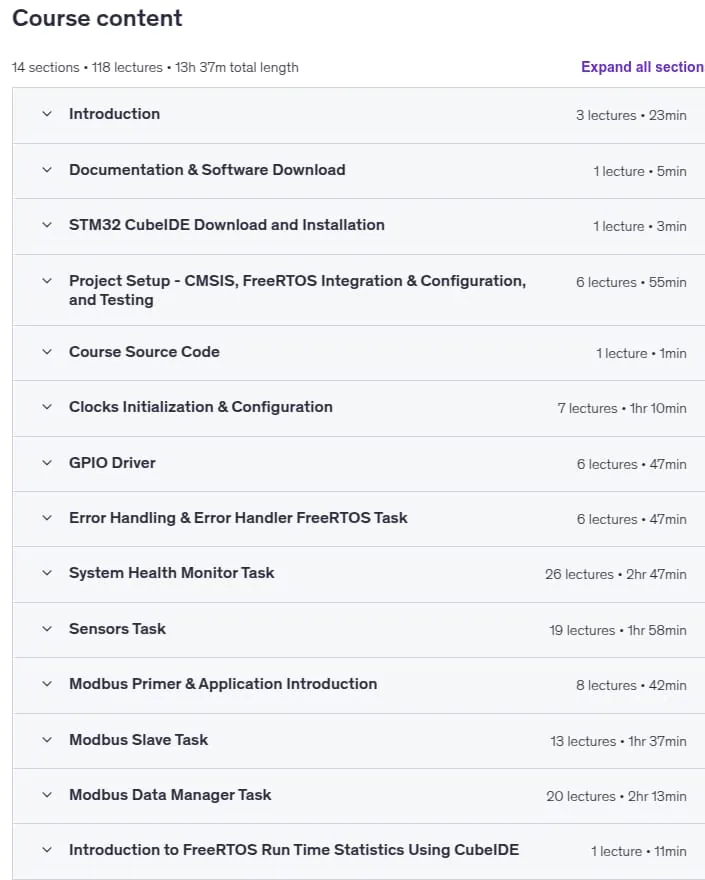Expand Clocks Initialization & Configuration chevron

click(x=47, y=407)
